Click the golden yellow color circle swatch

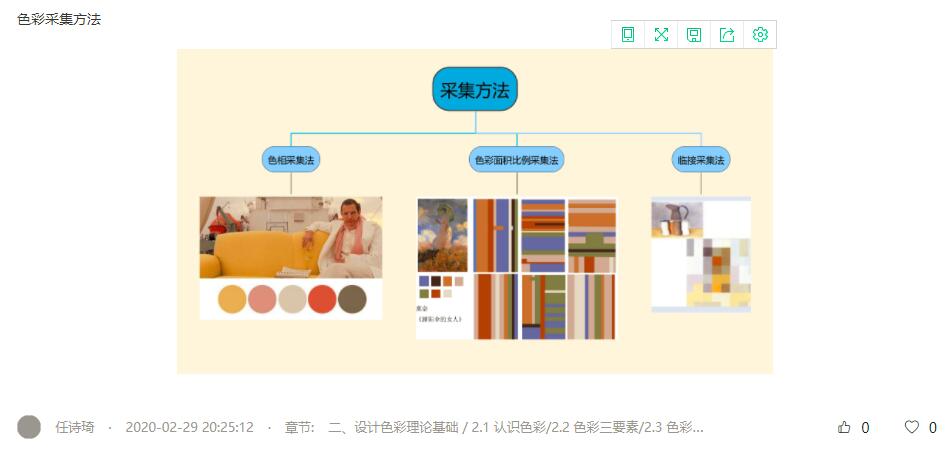[232, 299]
